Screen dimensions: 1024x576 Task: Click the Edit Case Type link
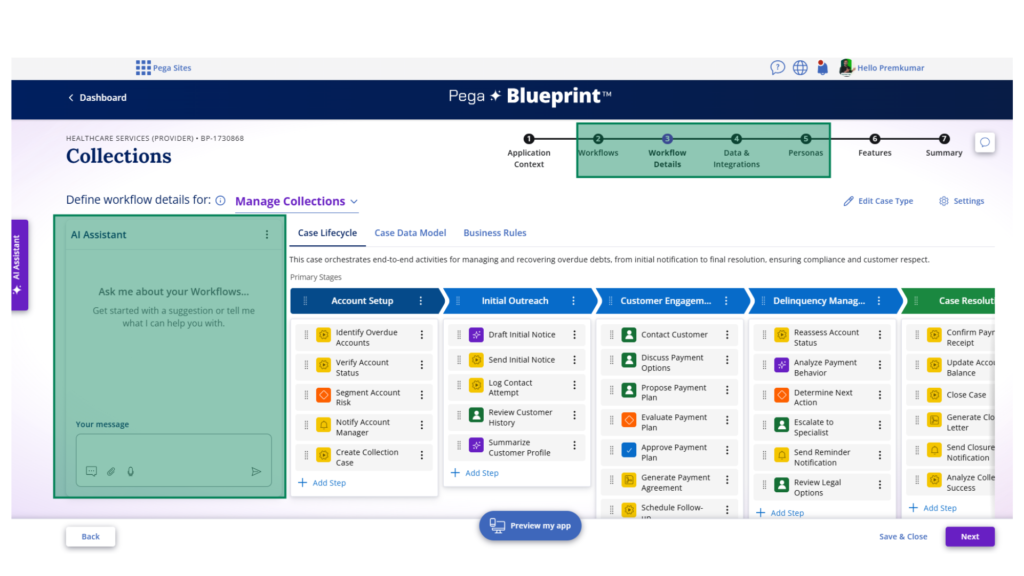(x=878, y=201)
